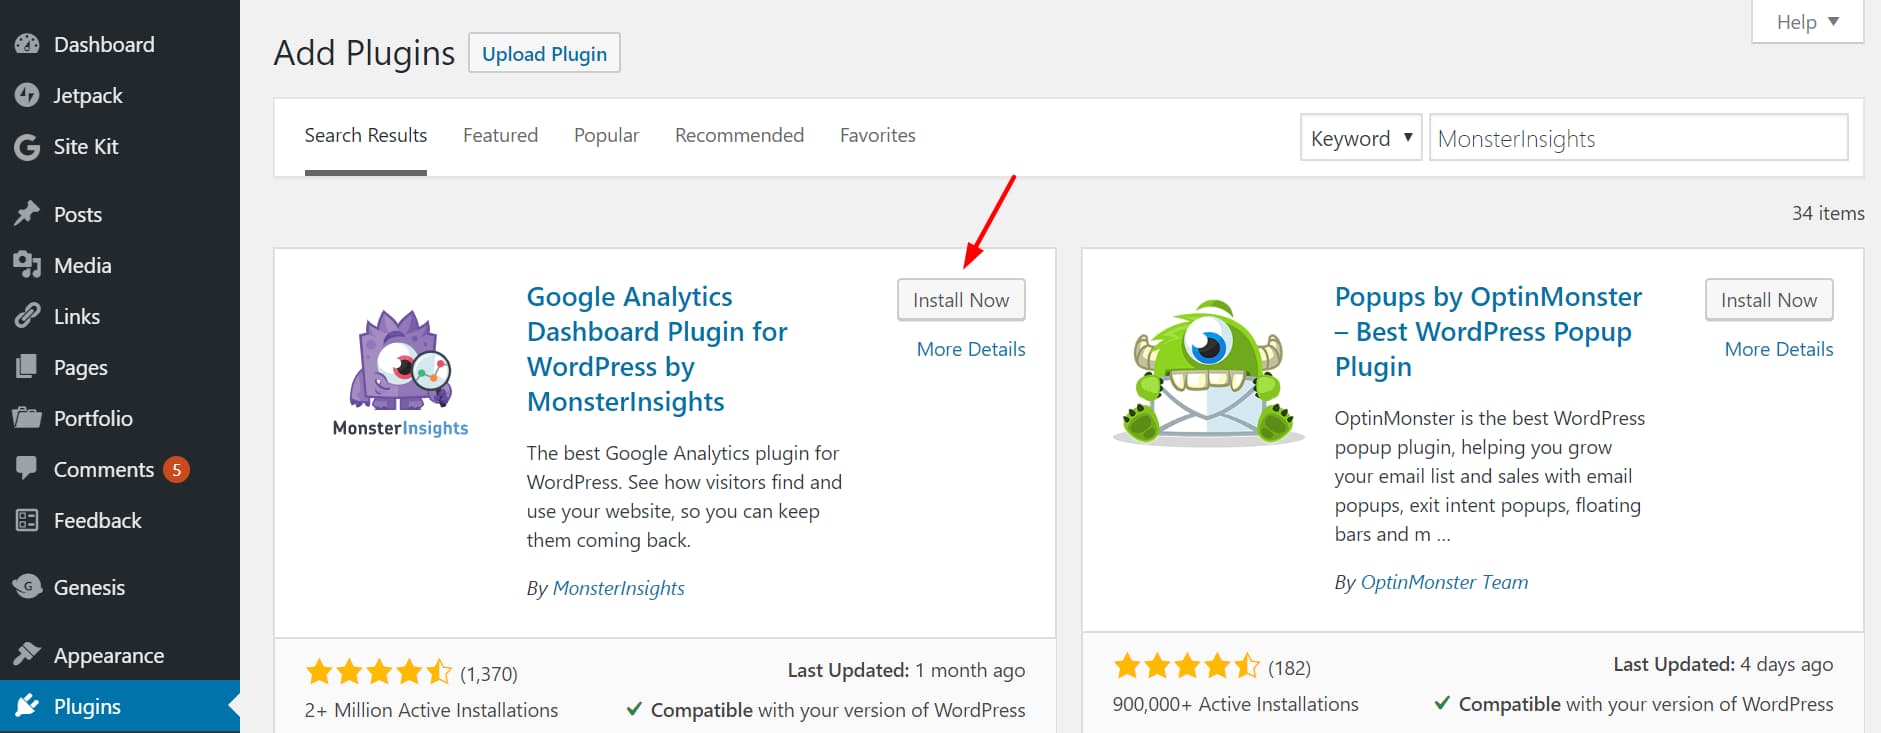
Task: Open the Media menu label
Action: pyautogui.click(x=82, y=265)
